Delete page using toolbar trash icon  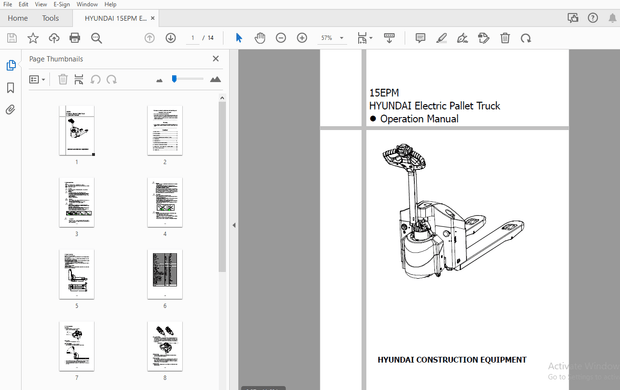click(x=505, y=38)
